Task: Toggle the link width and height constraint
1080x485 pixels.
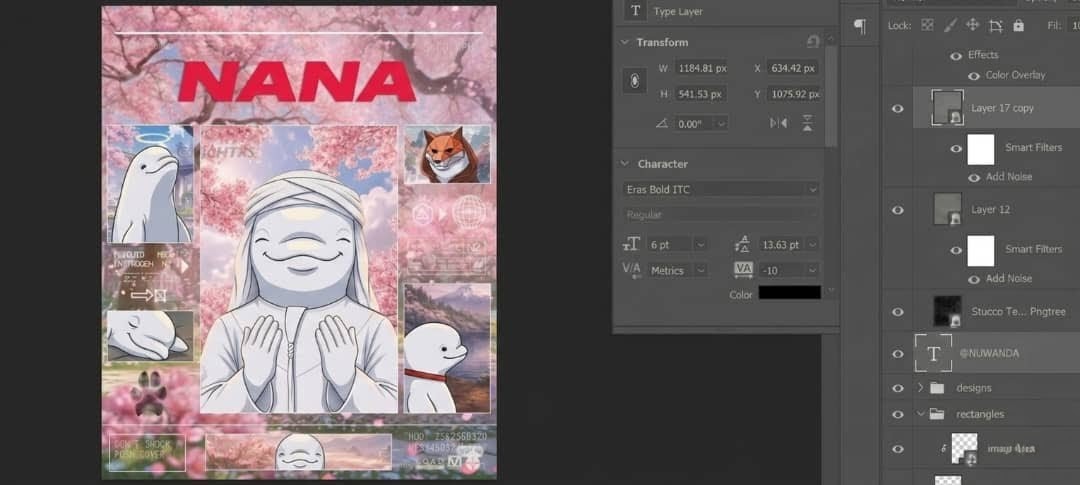Action: pyautogui.click(x=634, y=81)
